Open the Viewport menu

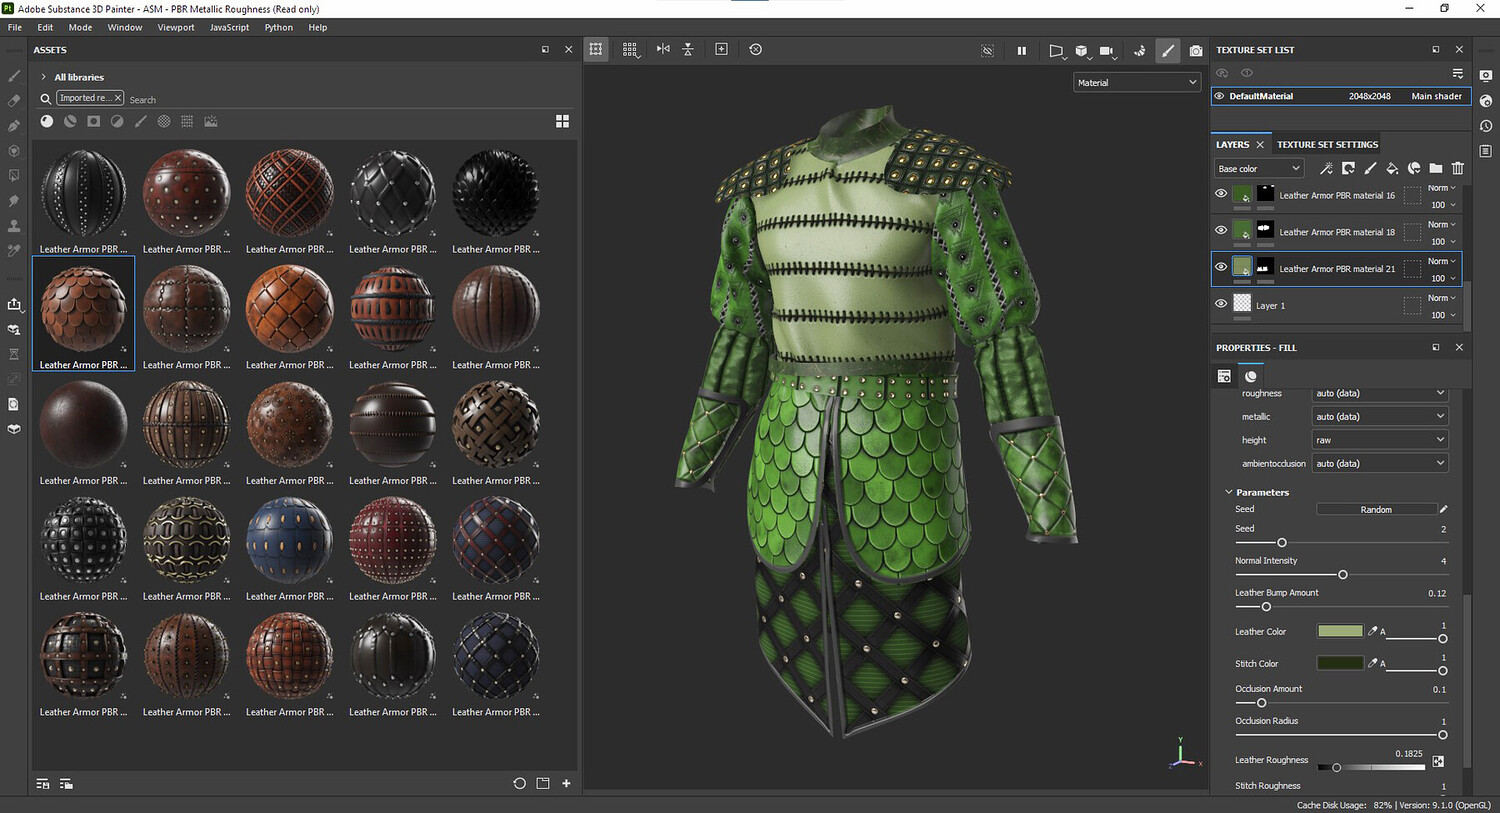click(175, 27)
